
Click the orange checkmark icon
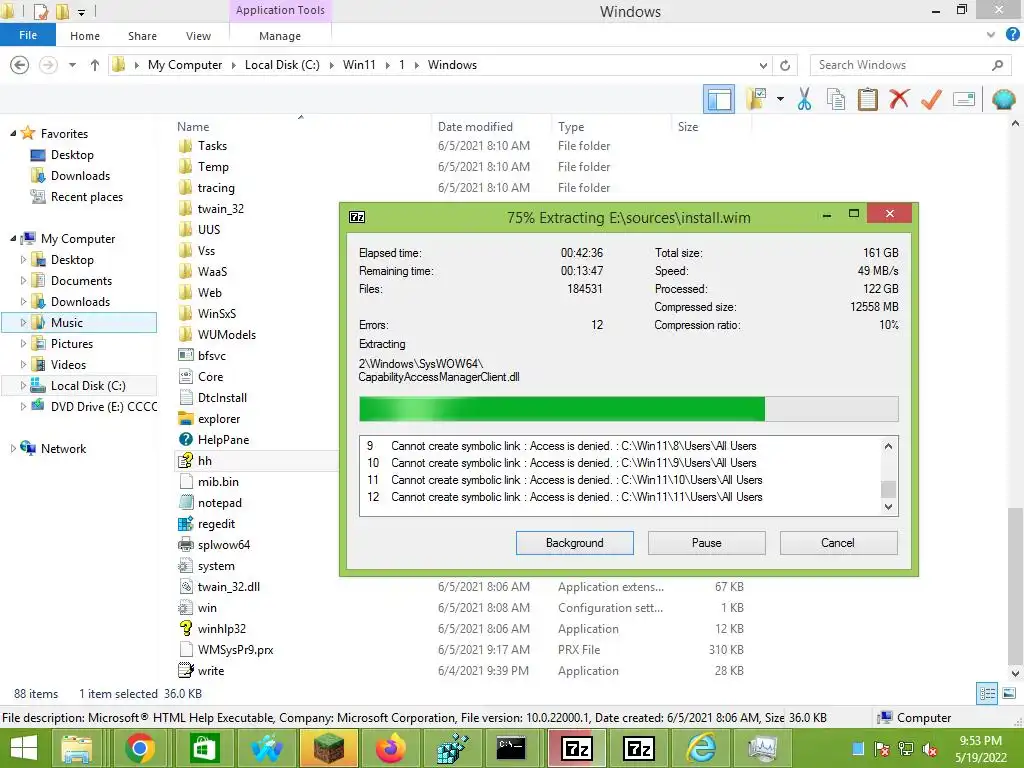pos(931,99)
